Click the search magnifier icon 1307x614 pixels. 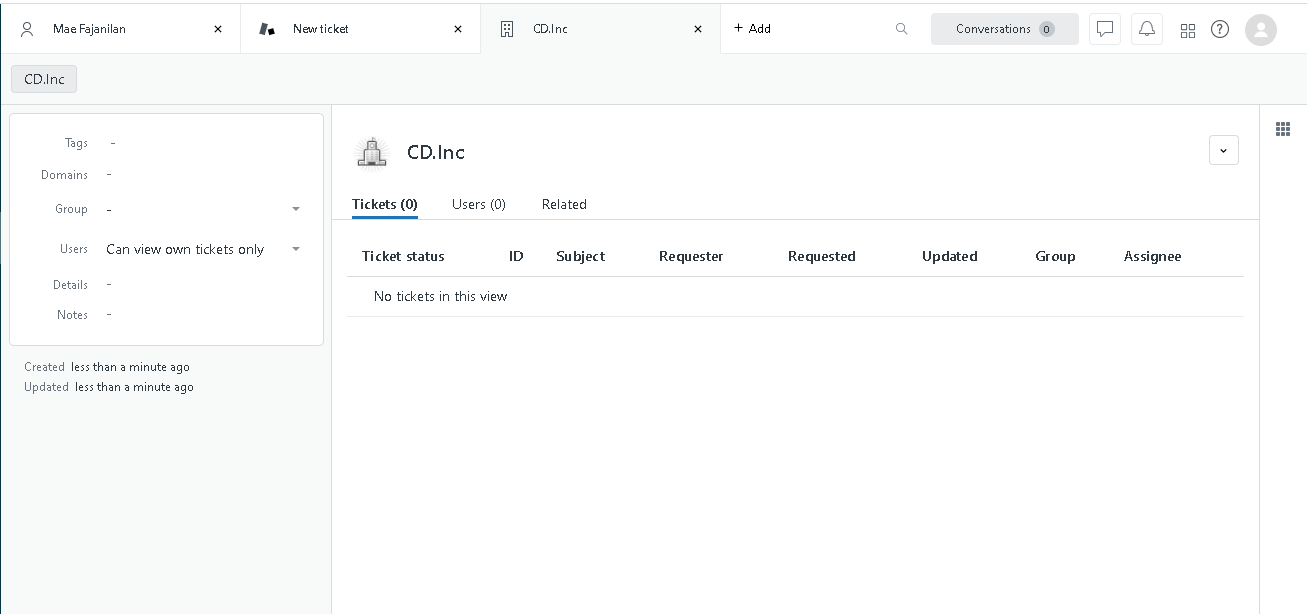(x=901, y=29)
